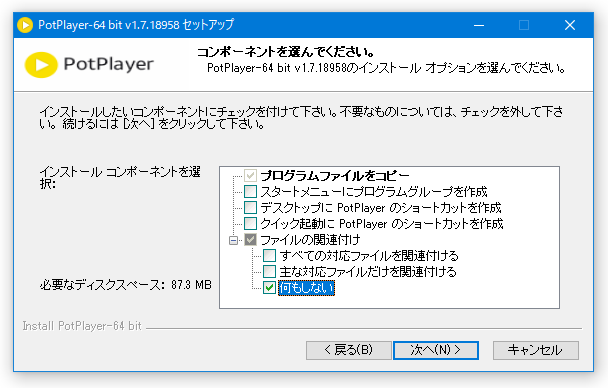
Task: Proceed with the 次へ(N) button
Action: (436, 350)
